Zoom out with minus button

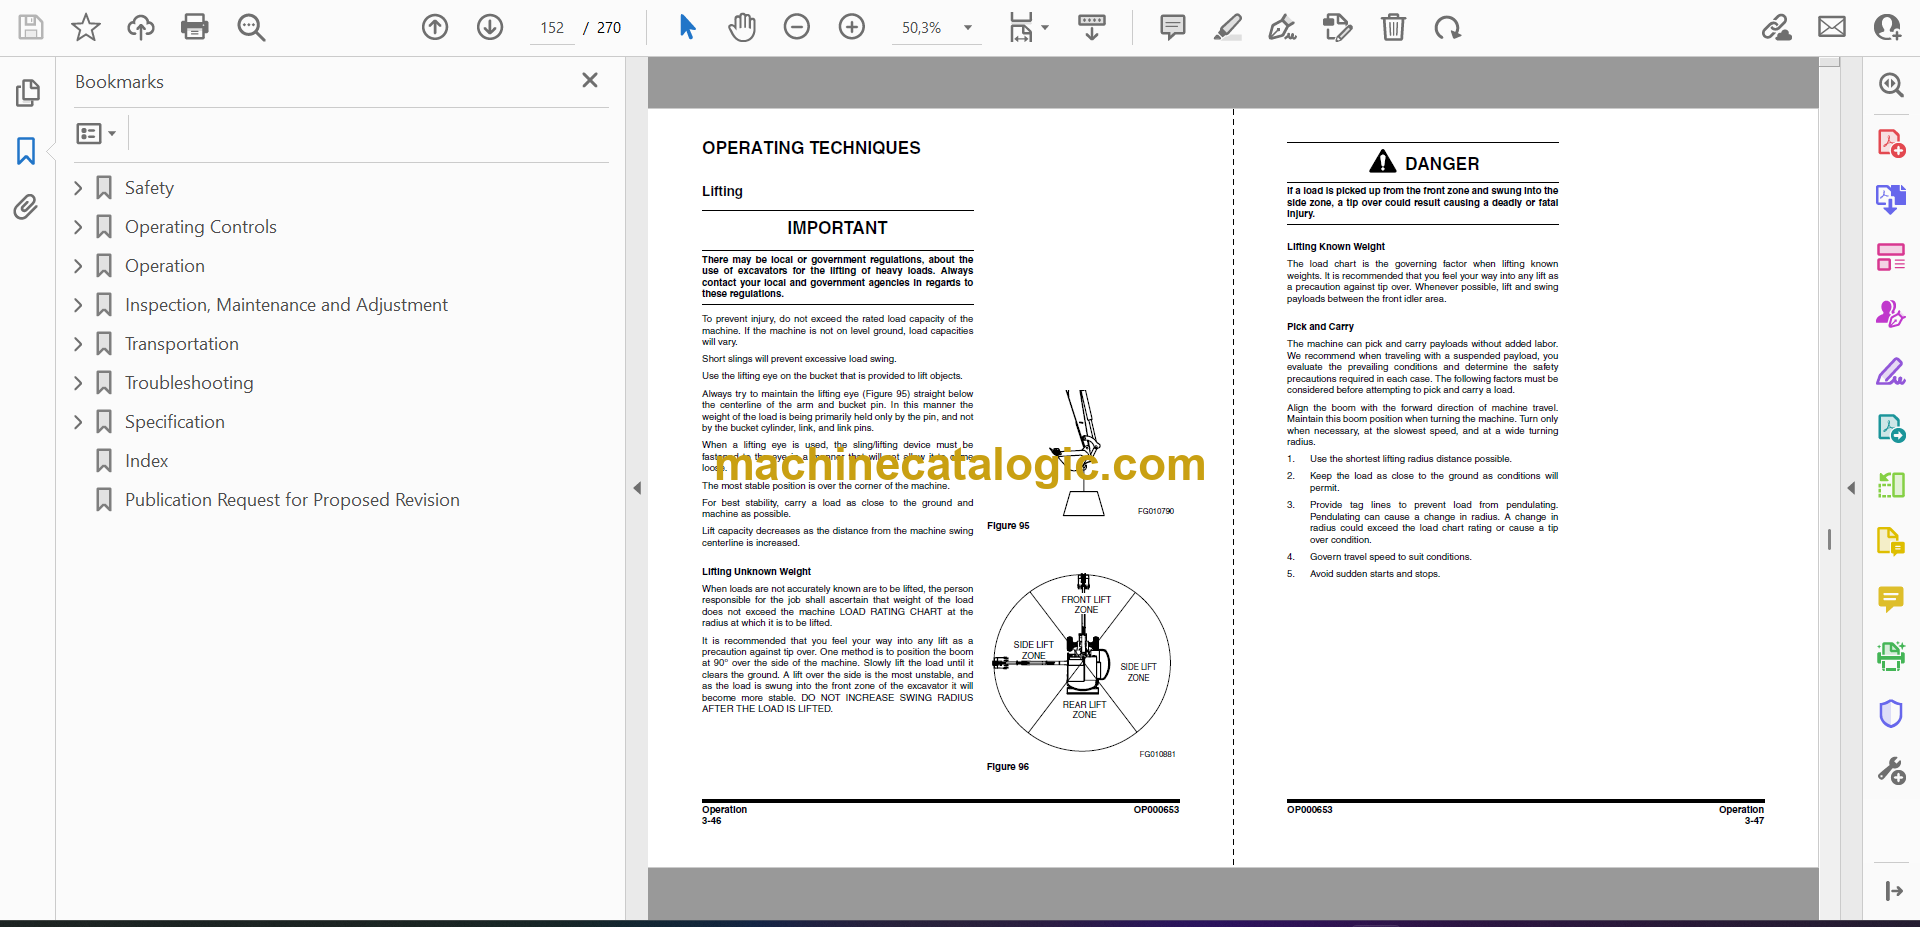pyautogui.click(x=797, y=27)
